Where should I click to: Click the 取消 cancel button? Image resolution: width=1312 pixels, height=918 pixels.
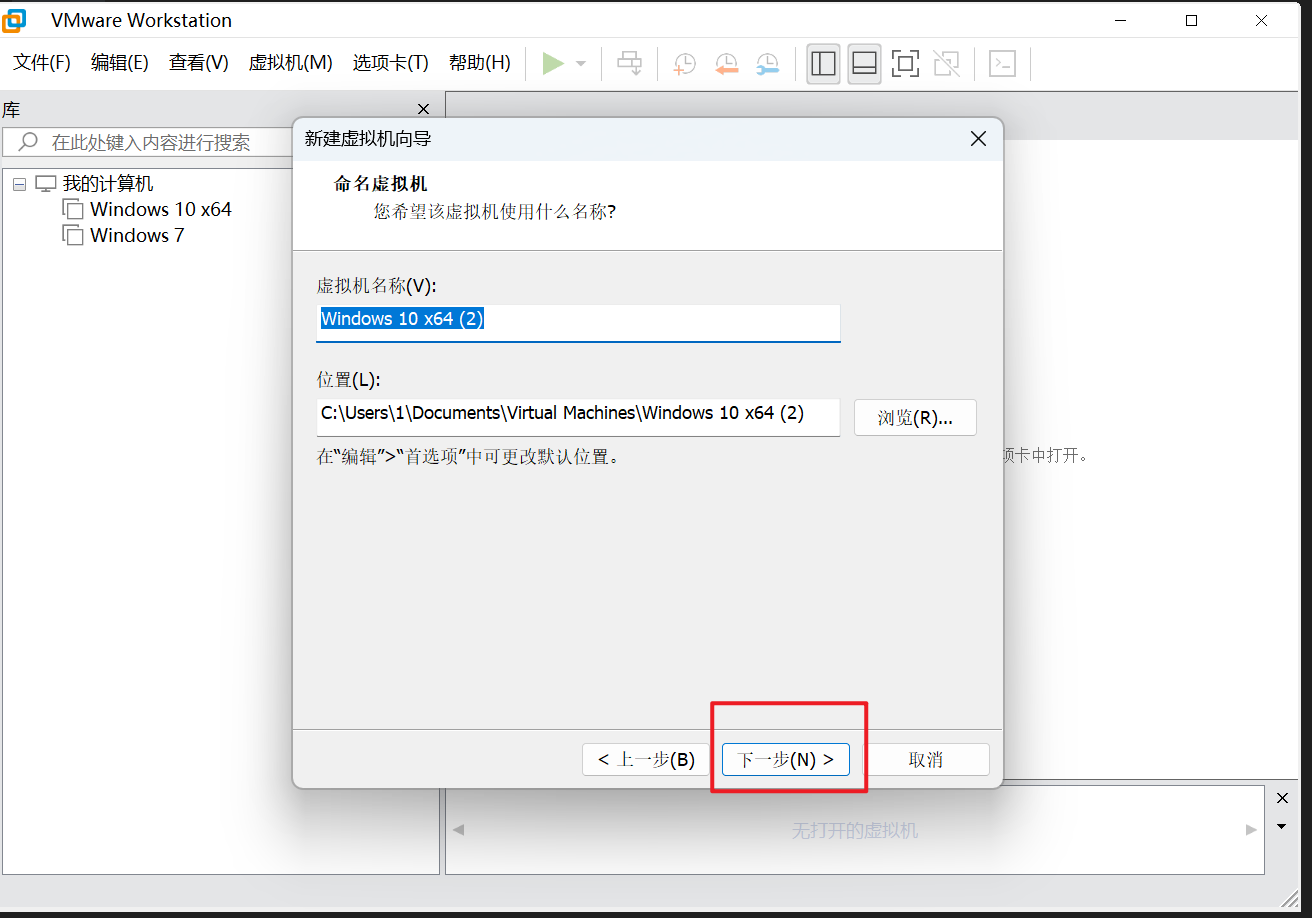[925, 760]
